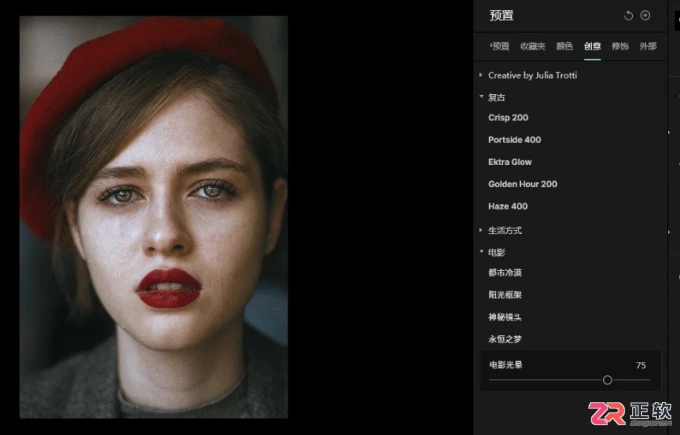Click the 电影光晕 slider handle

tap(607, 380)
